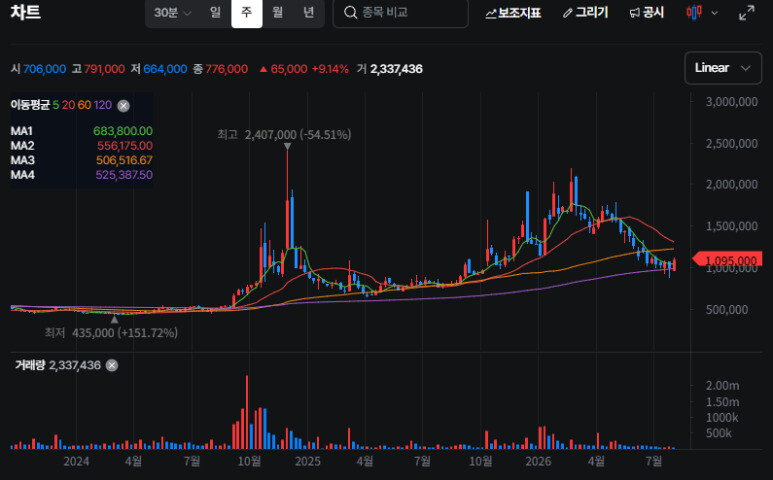Click the candlestick chart type icon
The width and height of the screenshot is (773, 480).
(694, 12)
